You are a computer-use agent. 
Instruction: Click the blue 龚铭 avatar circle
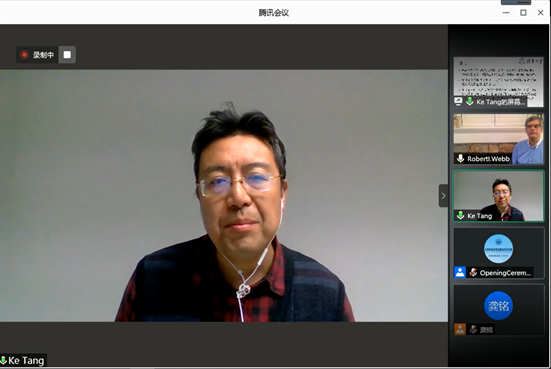(498, 306)
